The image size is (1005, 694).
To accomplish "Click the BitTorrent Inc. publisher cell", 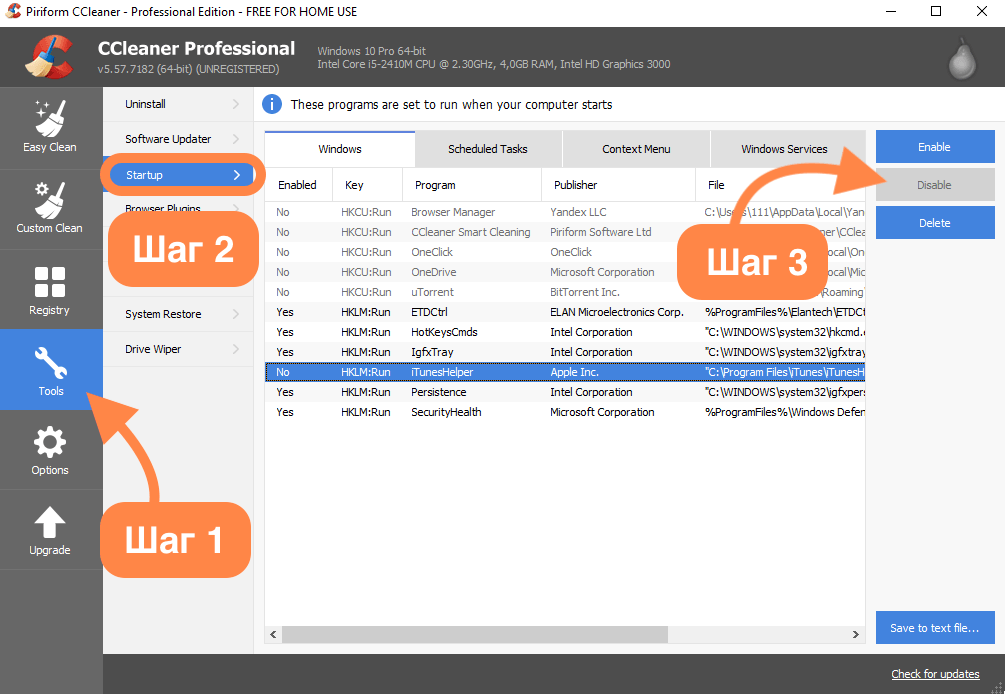I will (585, 292).
